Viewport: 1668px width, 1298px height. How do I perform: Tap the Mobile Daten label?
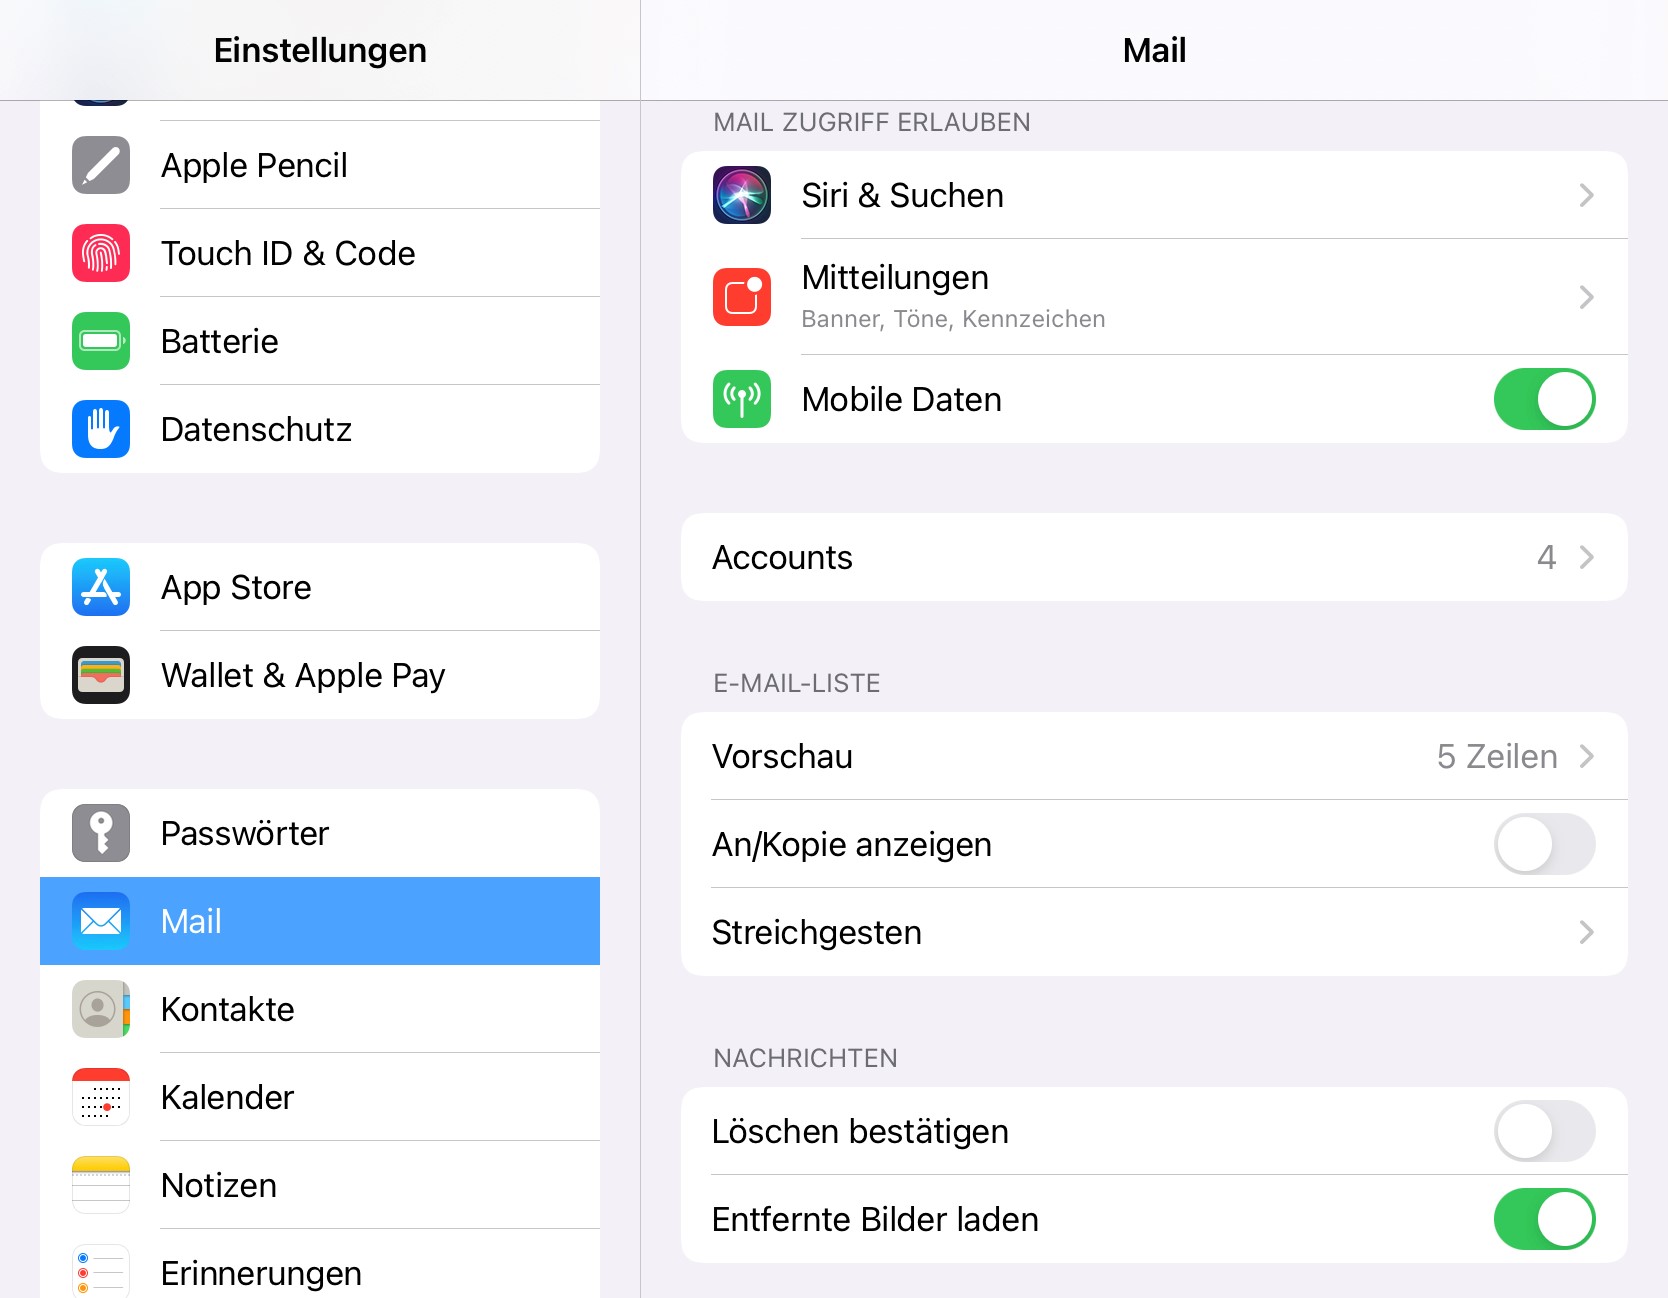901,399
